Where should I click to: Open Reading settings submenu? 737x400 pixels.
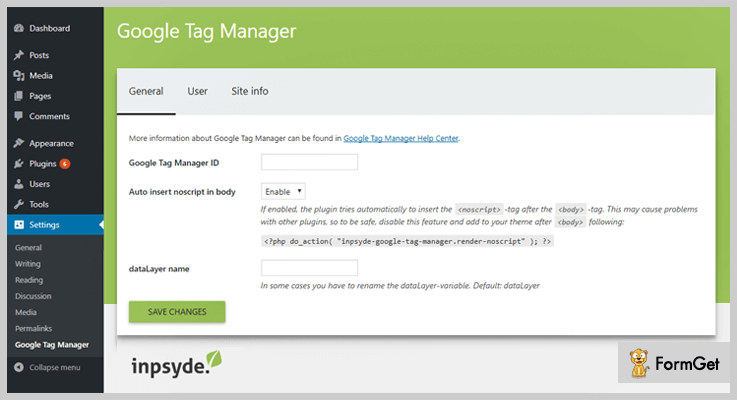[29, 280]
